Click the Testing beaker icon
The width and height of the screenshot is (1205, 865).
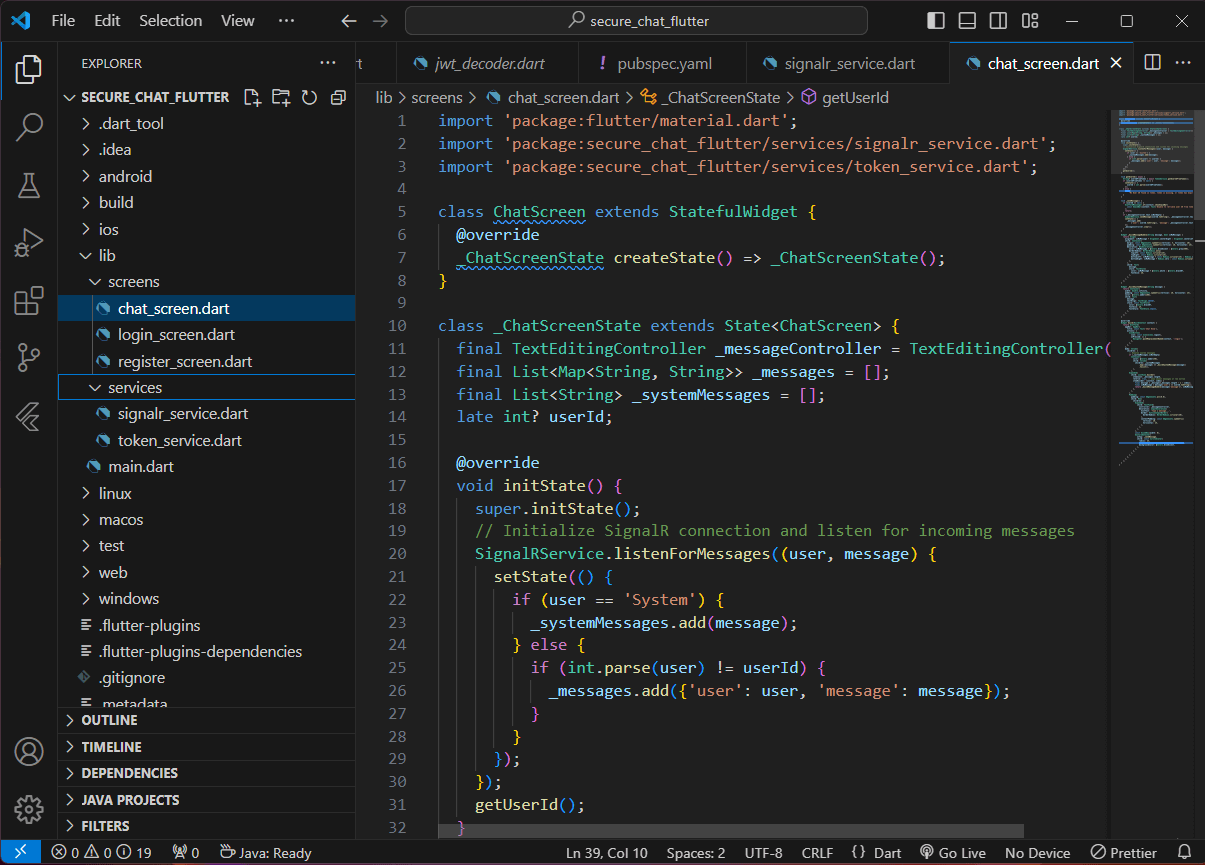tap(29, 184)
